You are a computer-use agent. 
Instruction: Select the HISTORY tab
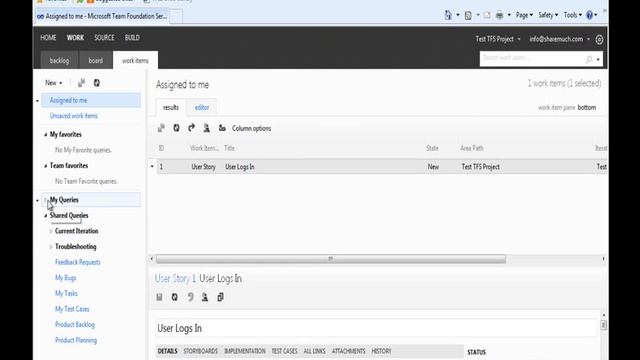pos(381,351)
